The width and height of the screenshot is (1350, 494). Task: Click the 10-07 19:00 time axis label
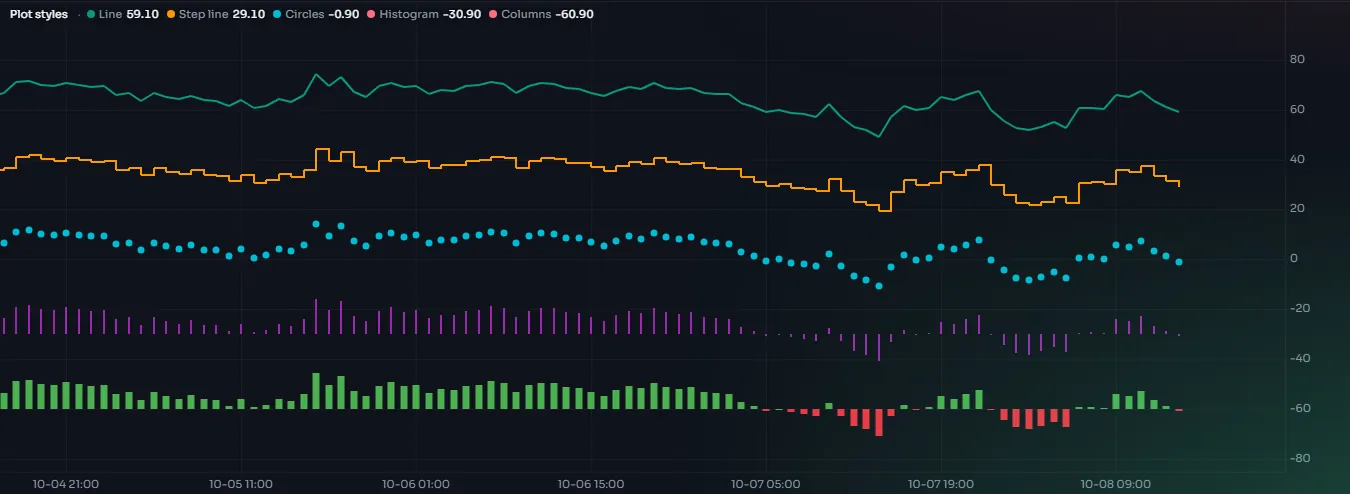pos(940,484)
